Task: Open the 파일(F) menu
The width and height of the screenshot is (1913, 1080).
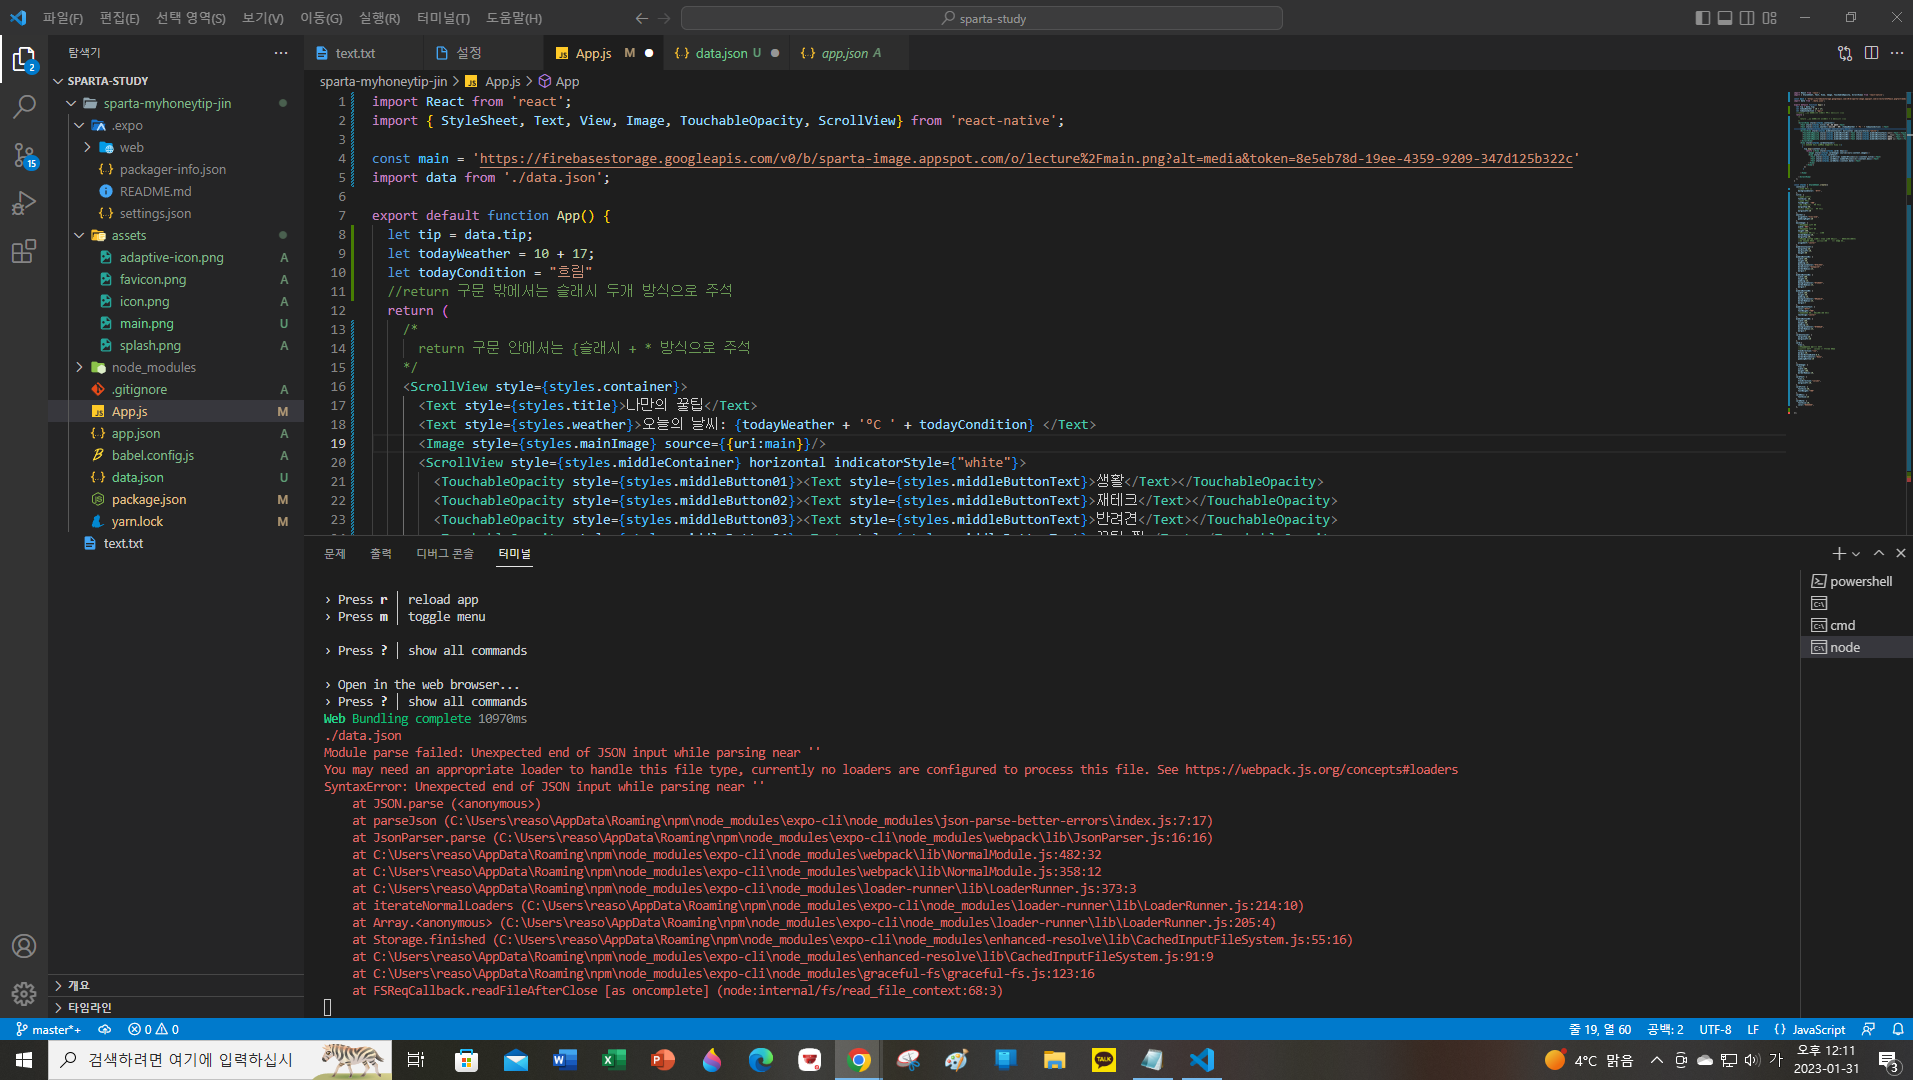Action: click(63, 18)
